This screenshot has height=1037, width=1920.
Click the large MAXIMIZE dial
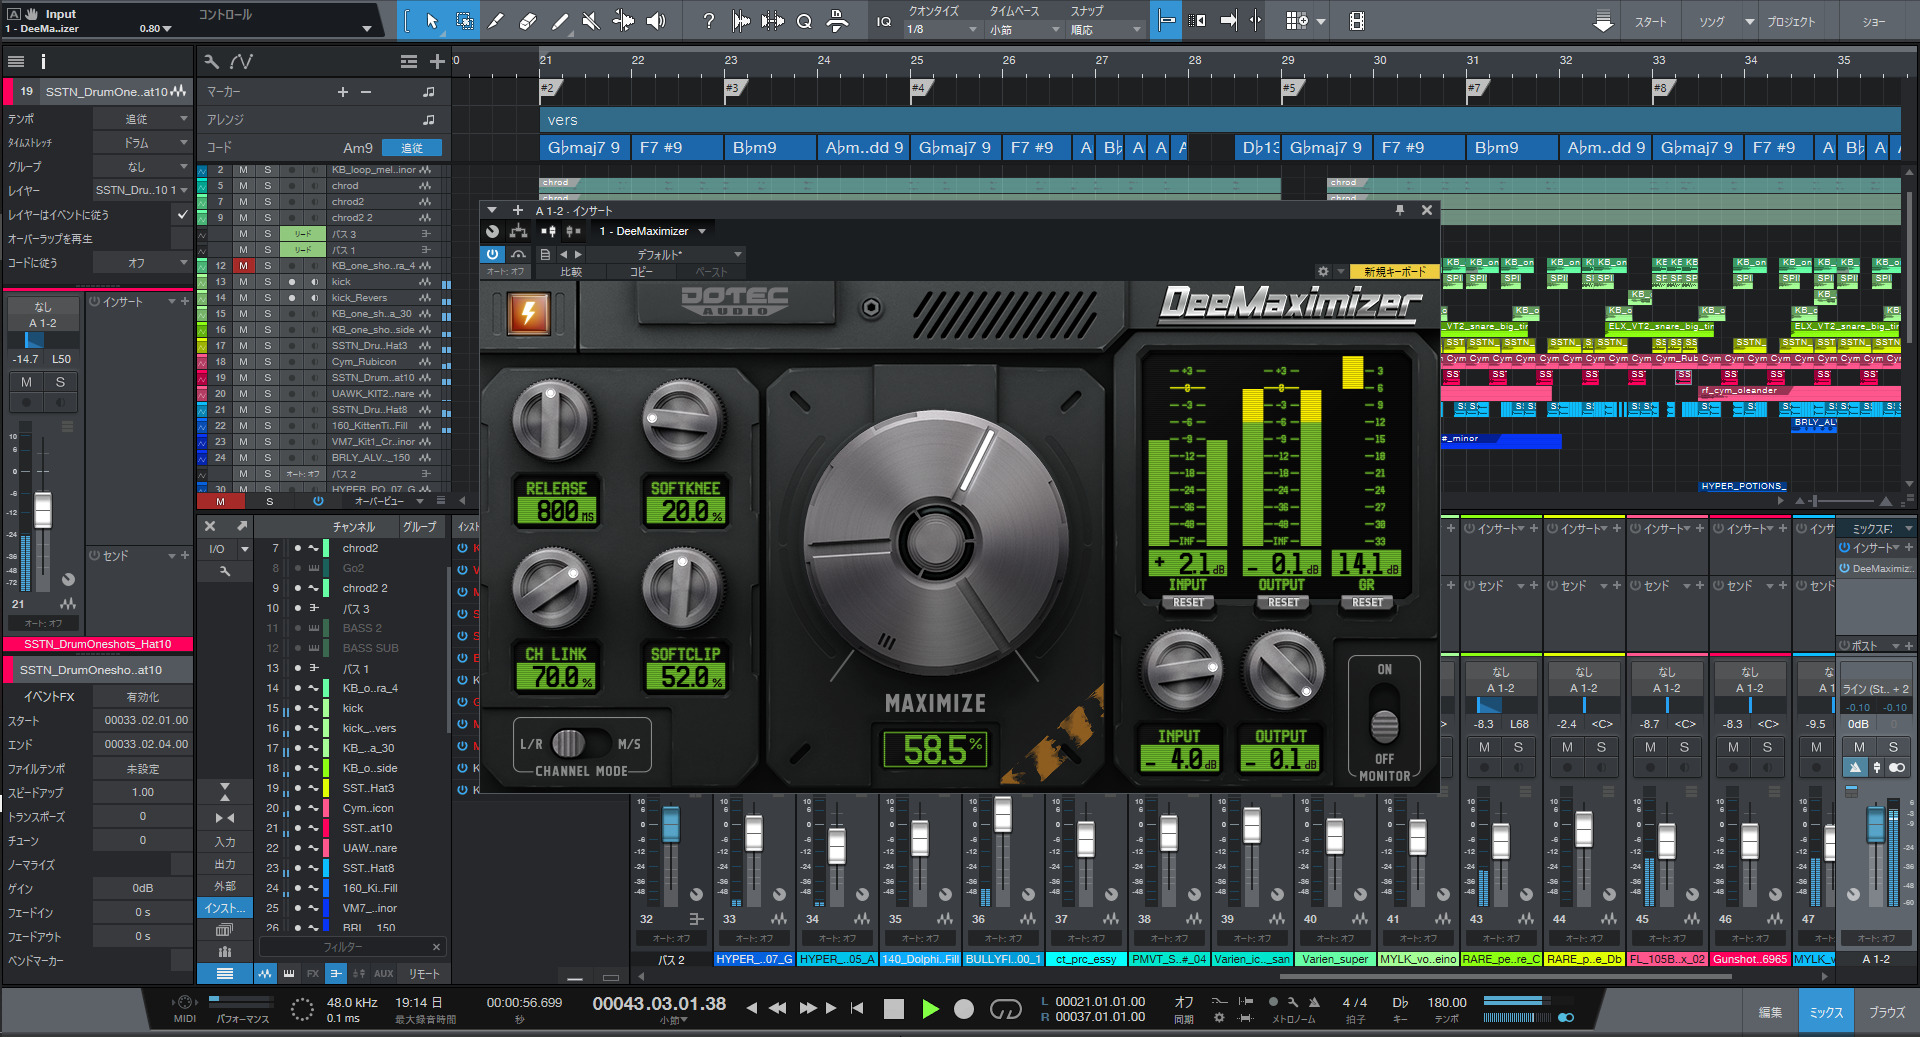(936, 540)
